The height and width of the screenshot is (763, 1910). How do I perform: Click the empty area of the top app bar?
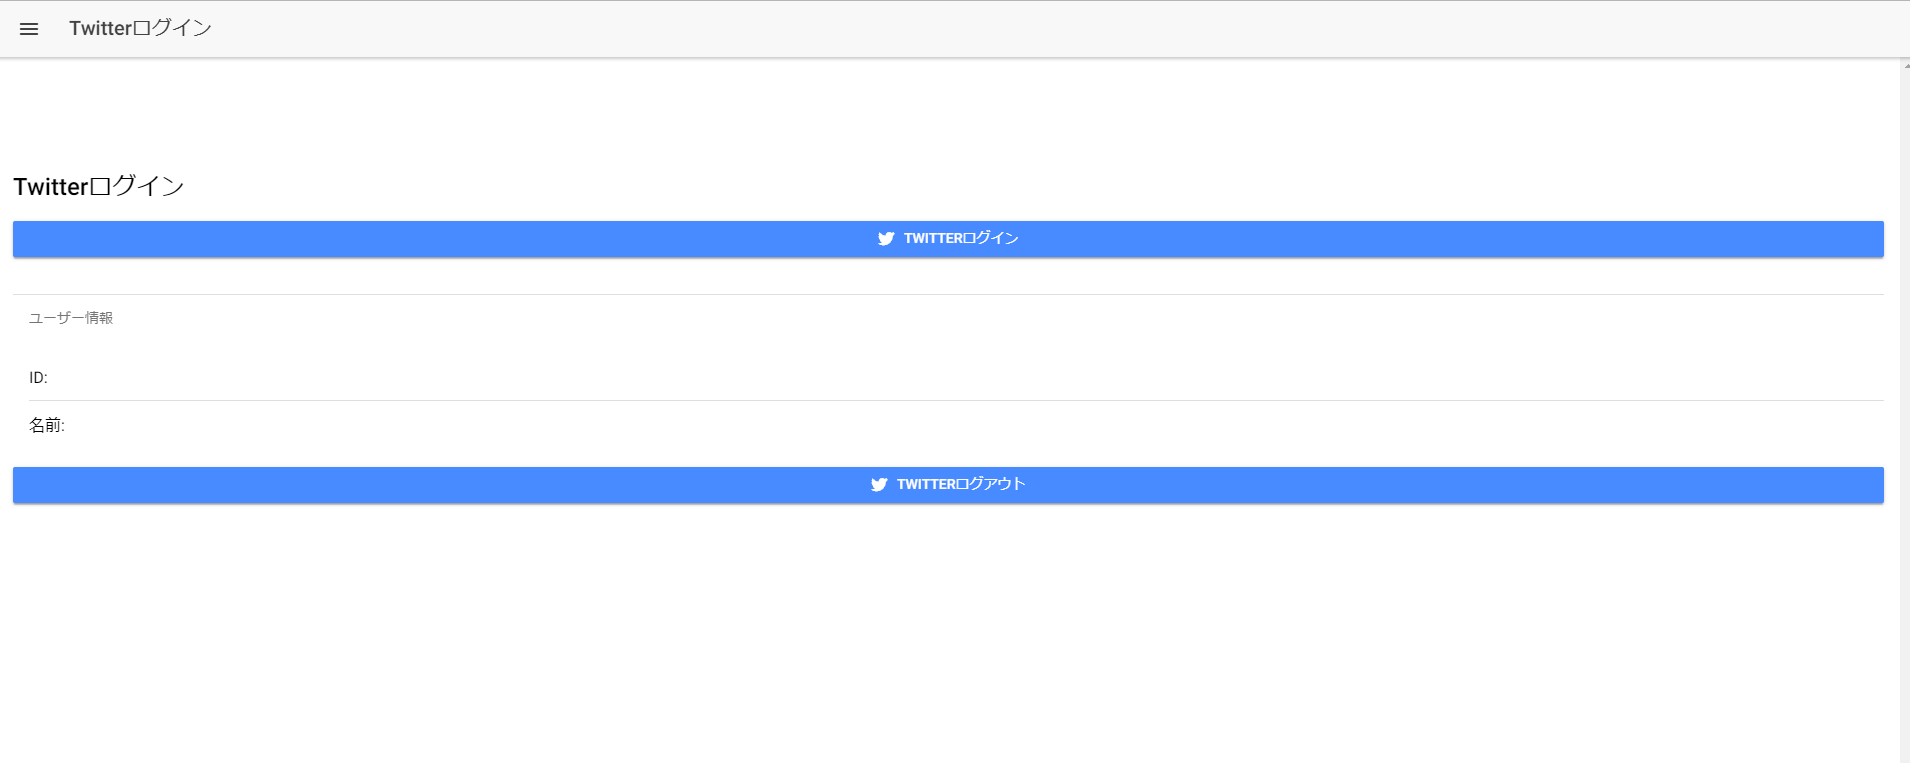coord(1000,29)
